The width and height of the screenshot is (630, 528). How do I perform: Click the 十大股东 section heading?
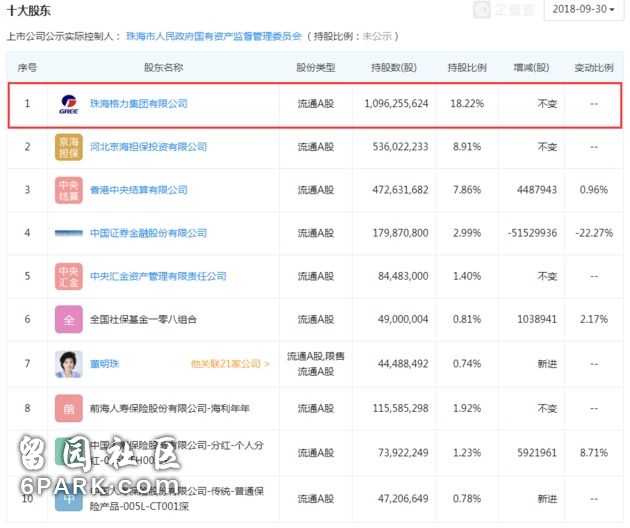pos(29,10)
